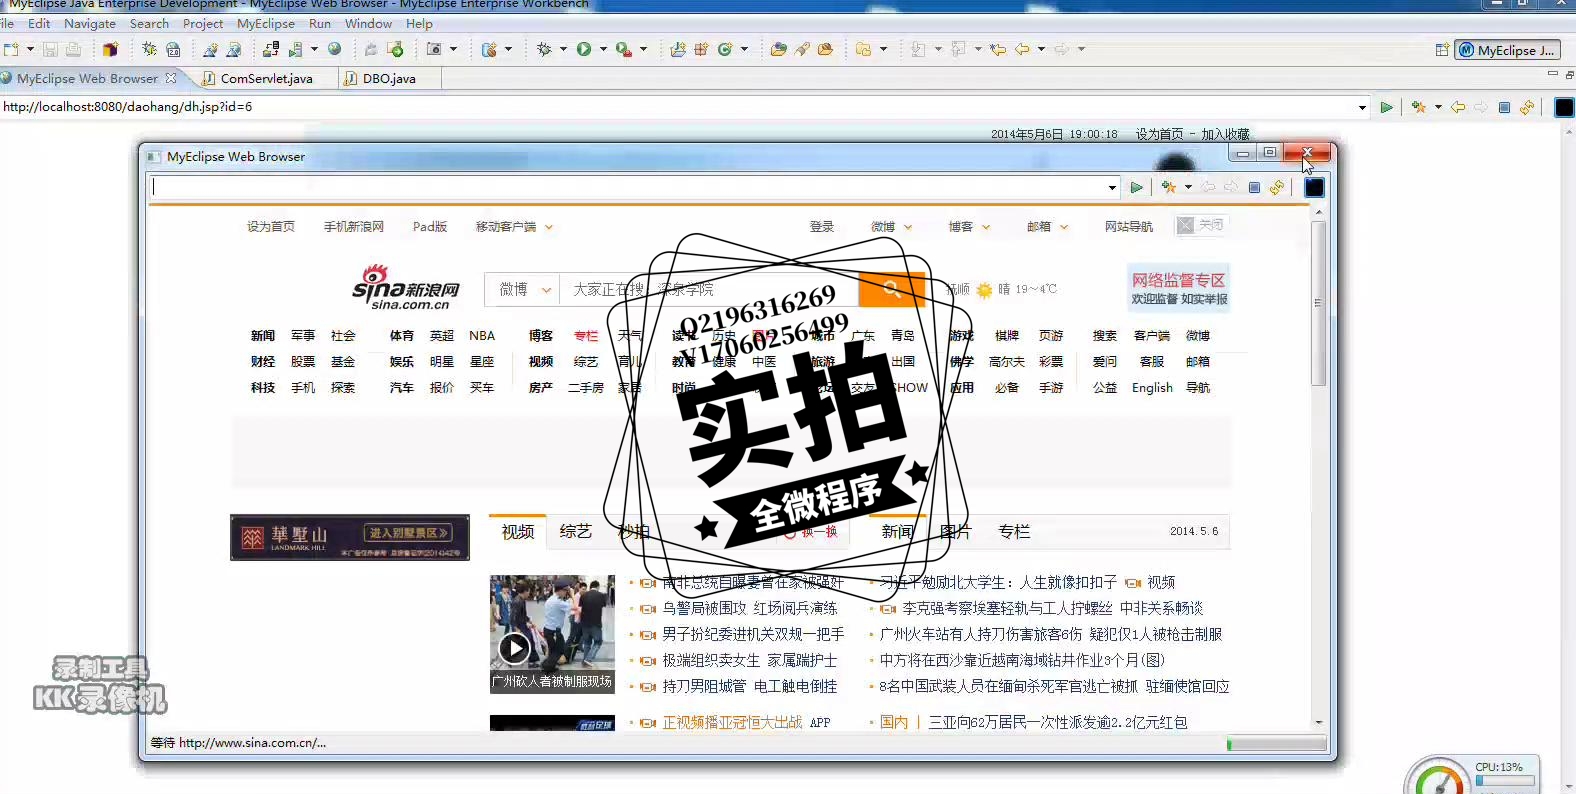Click the green Go arrow beside localhost URL
Screen dimensions: 1576x794
[x=1386, y=107]
